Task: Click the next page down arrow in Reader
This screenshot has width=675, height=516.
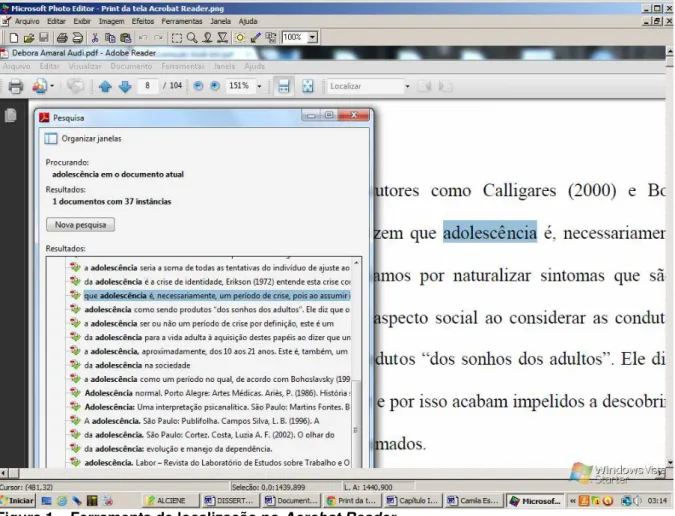Action: [125, 87]
